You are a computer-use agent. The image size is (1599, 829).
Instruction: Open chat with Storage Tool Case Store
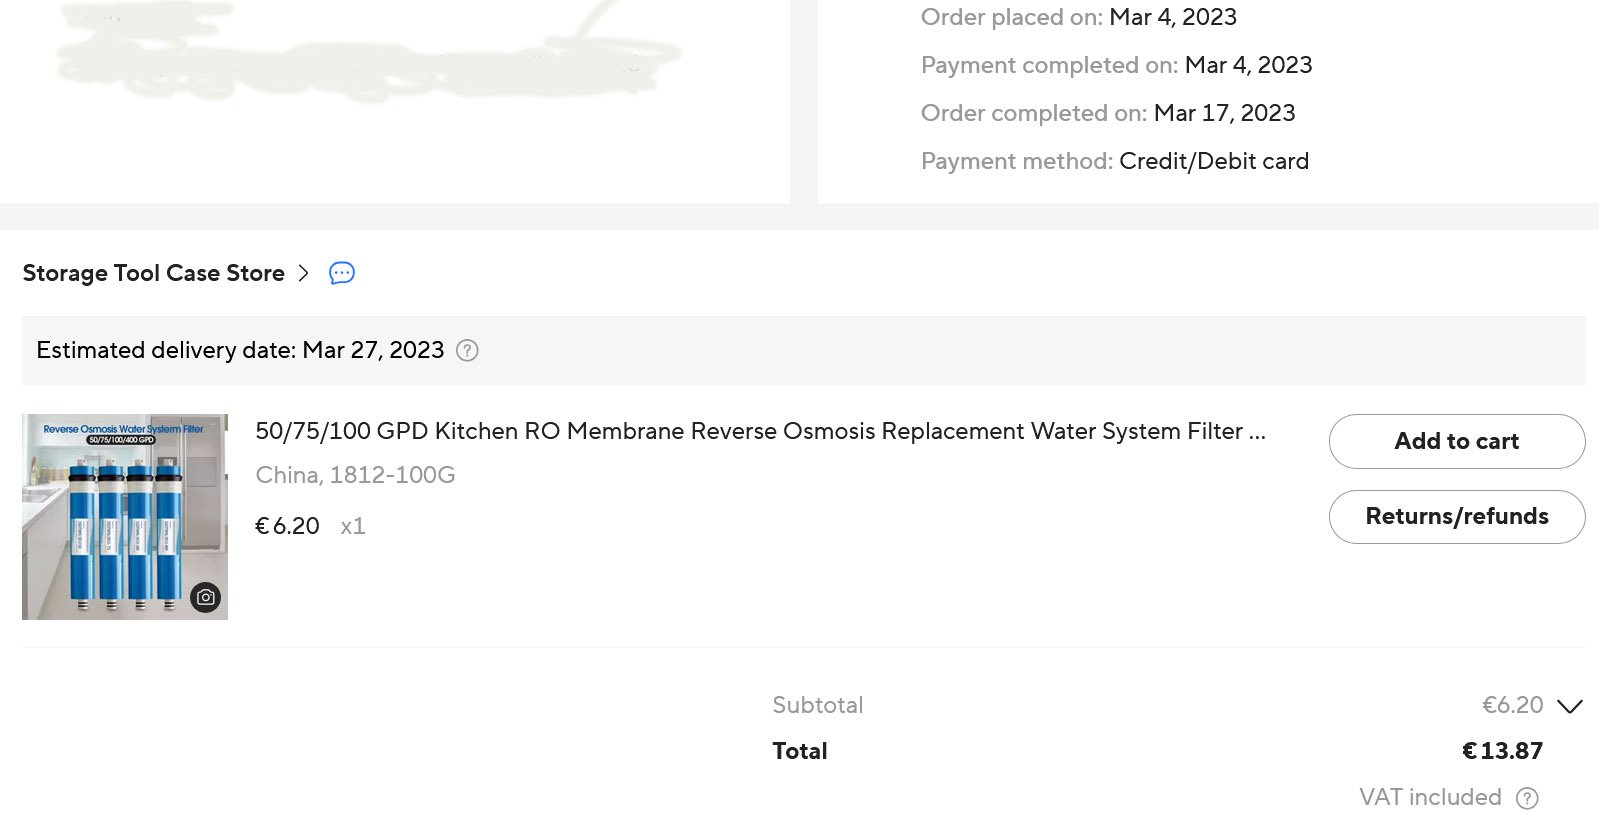point(342,273)
